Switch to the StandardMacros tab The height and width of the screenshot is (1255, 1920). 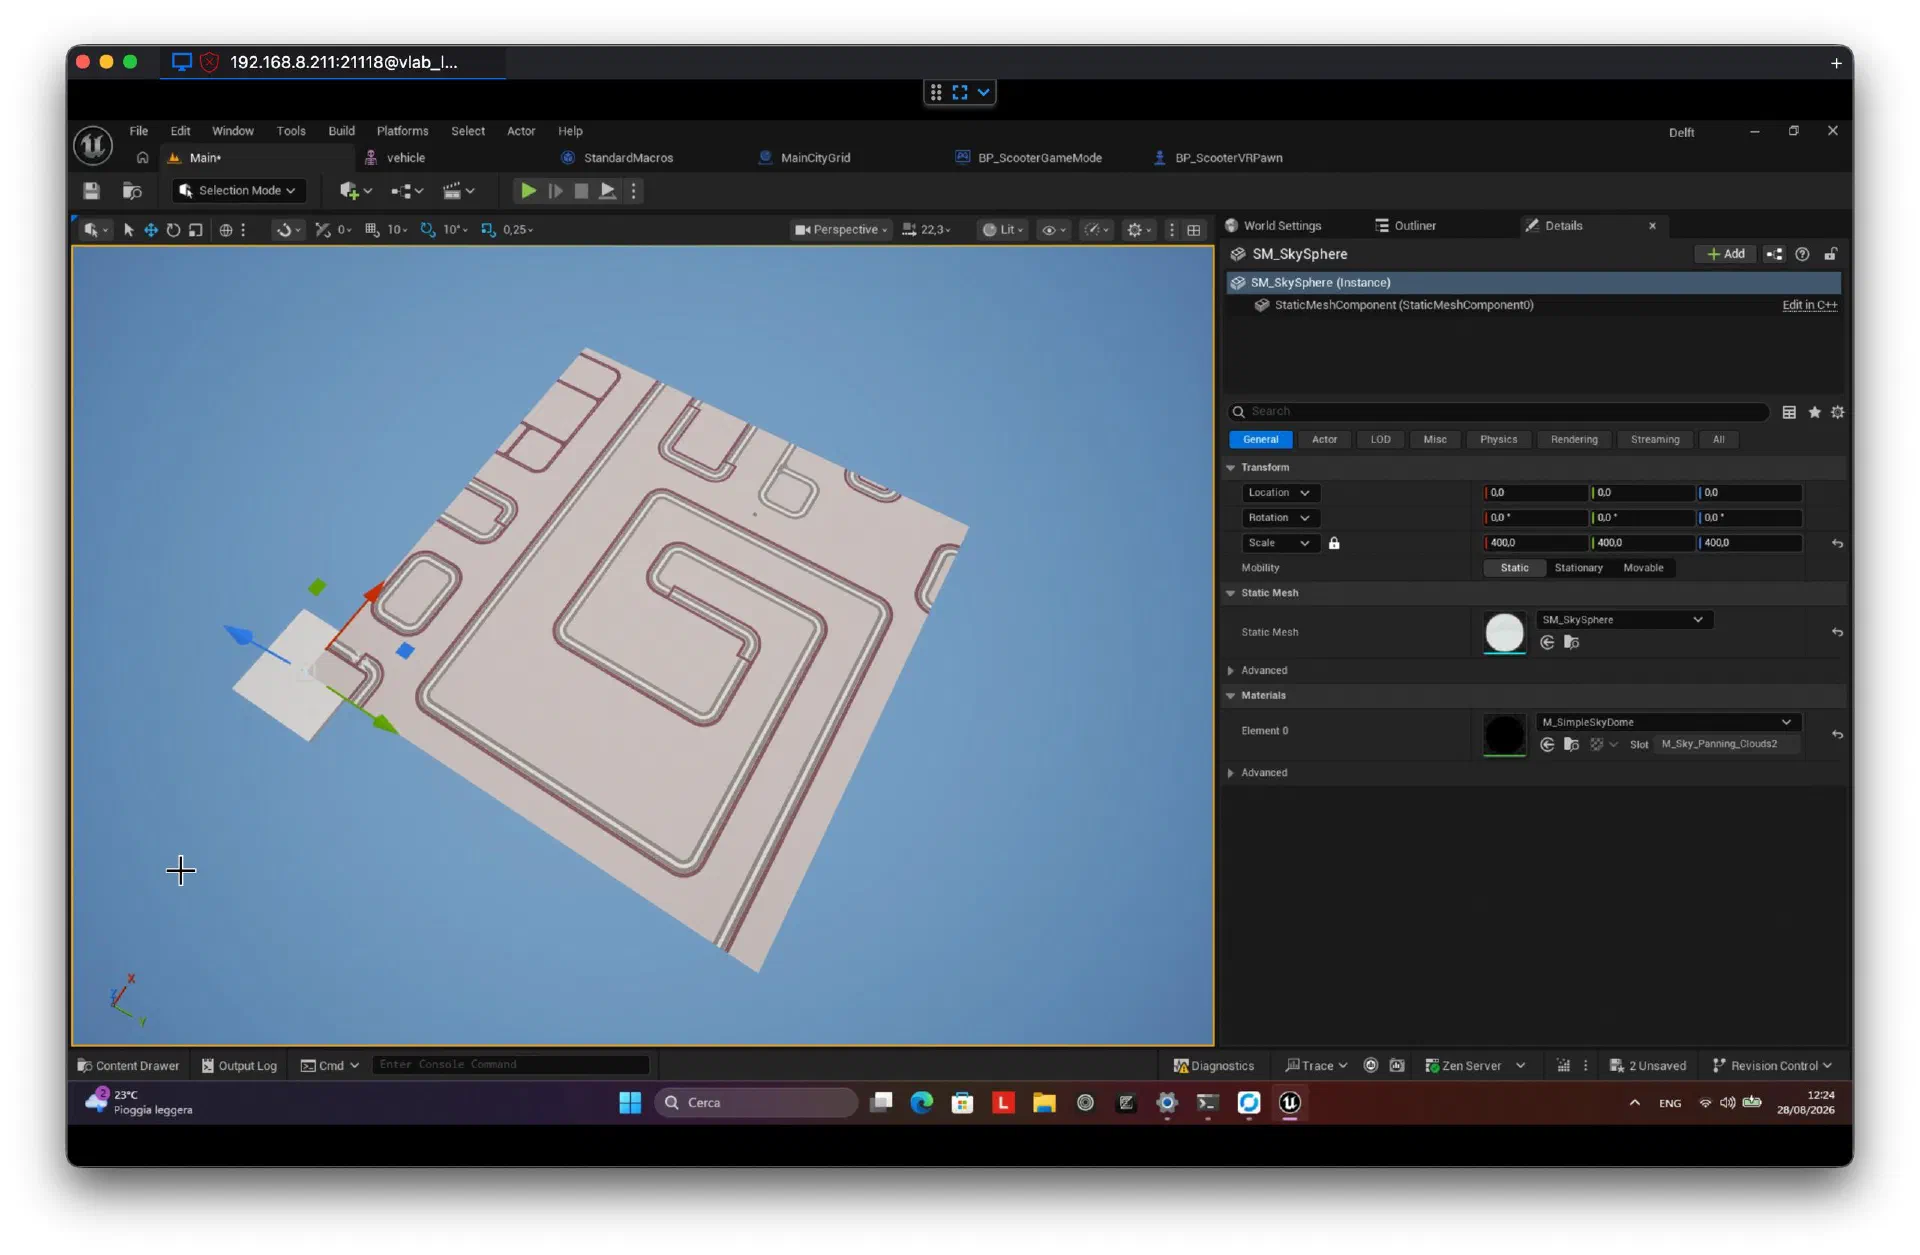tap(628, 157)
